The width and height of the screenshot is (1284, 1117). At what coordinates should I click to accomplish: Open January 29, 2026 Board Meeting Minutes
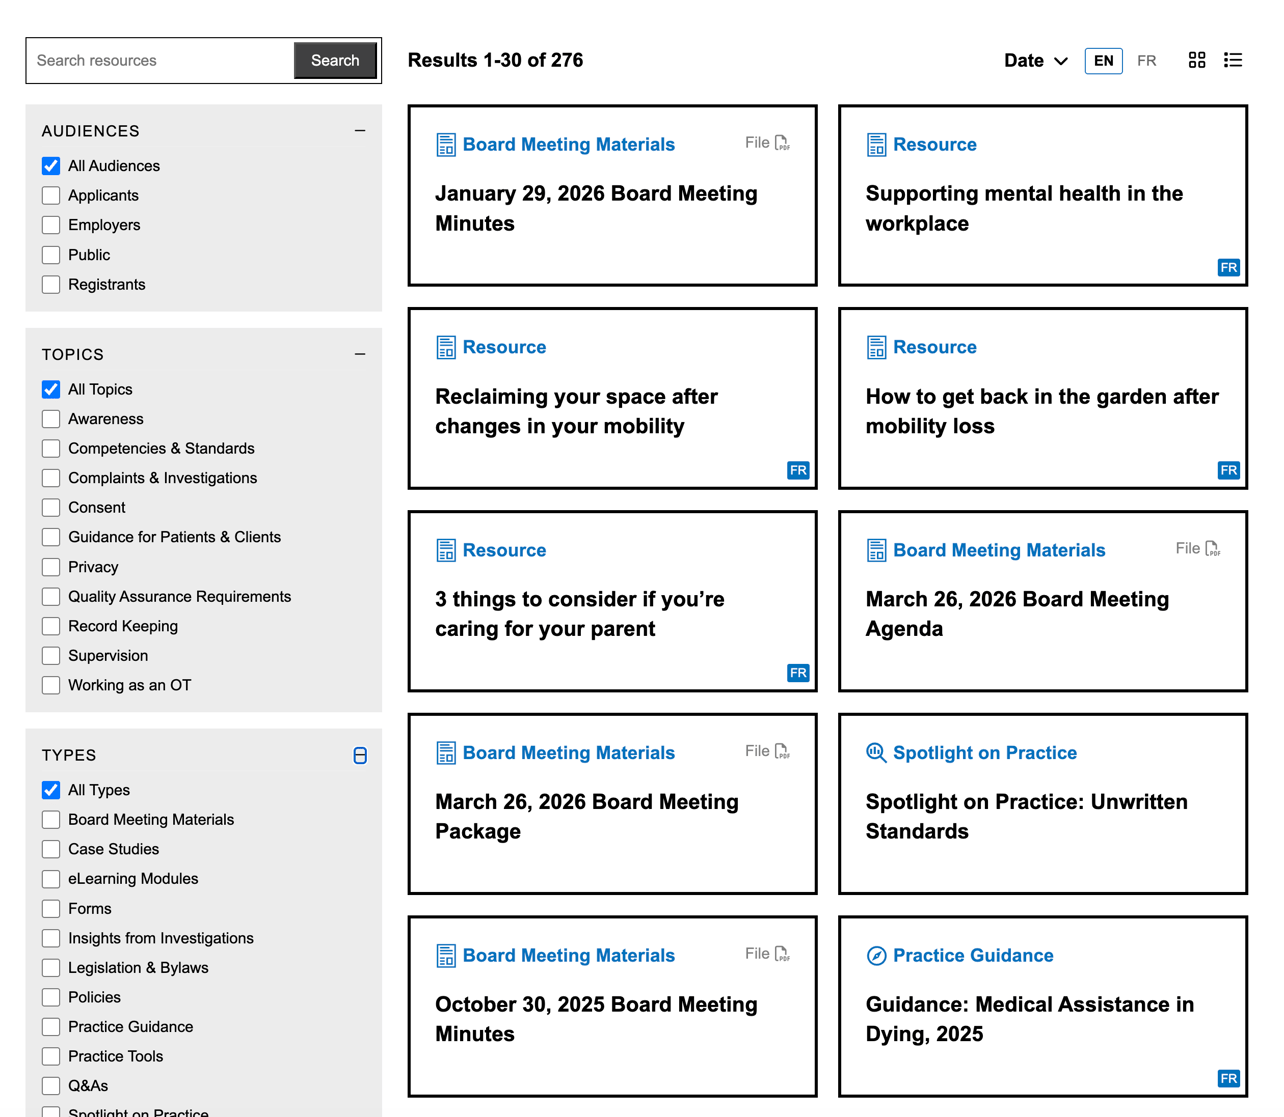(596, 208)
